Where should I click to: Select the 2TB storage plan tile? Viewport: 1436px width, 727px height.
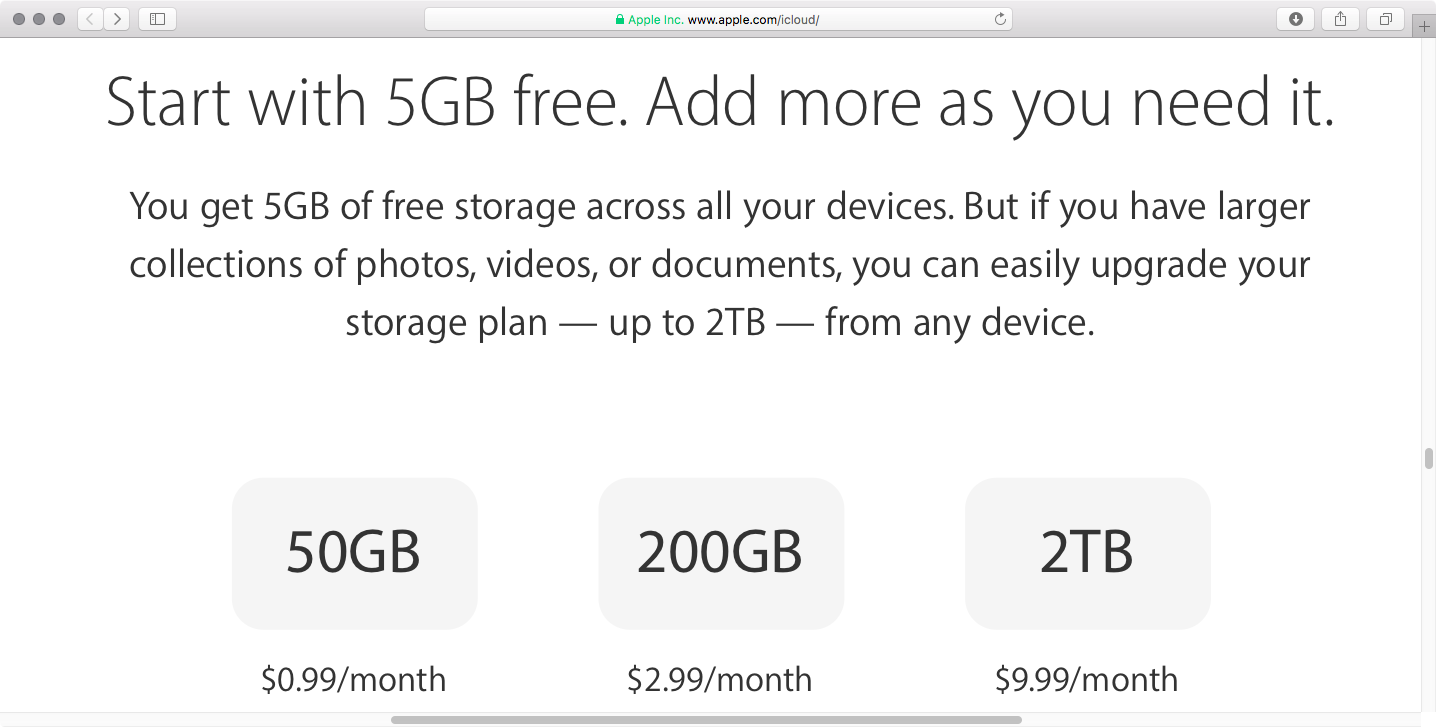click(1087, 553)
